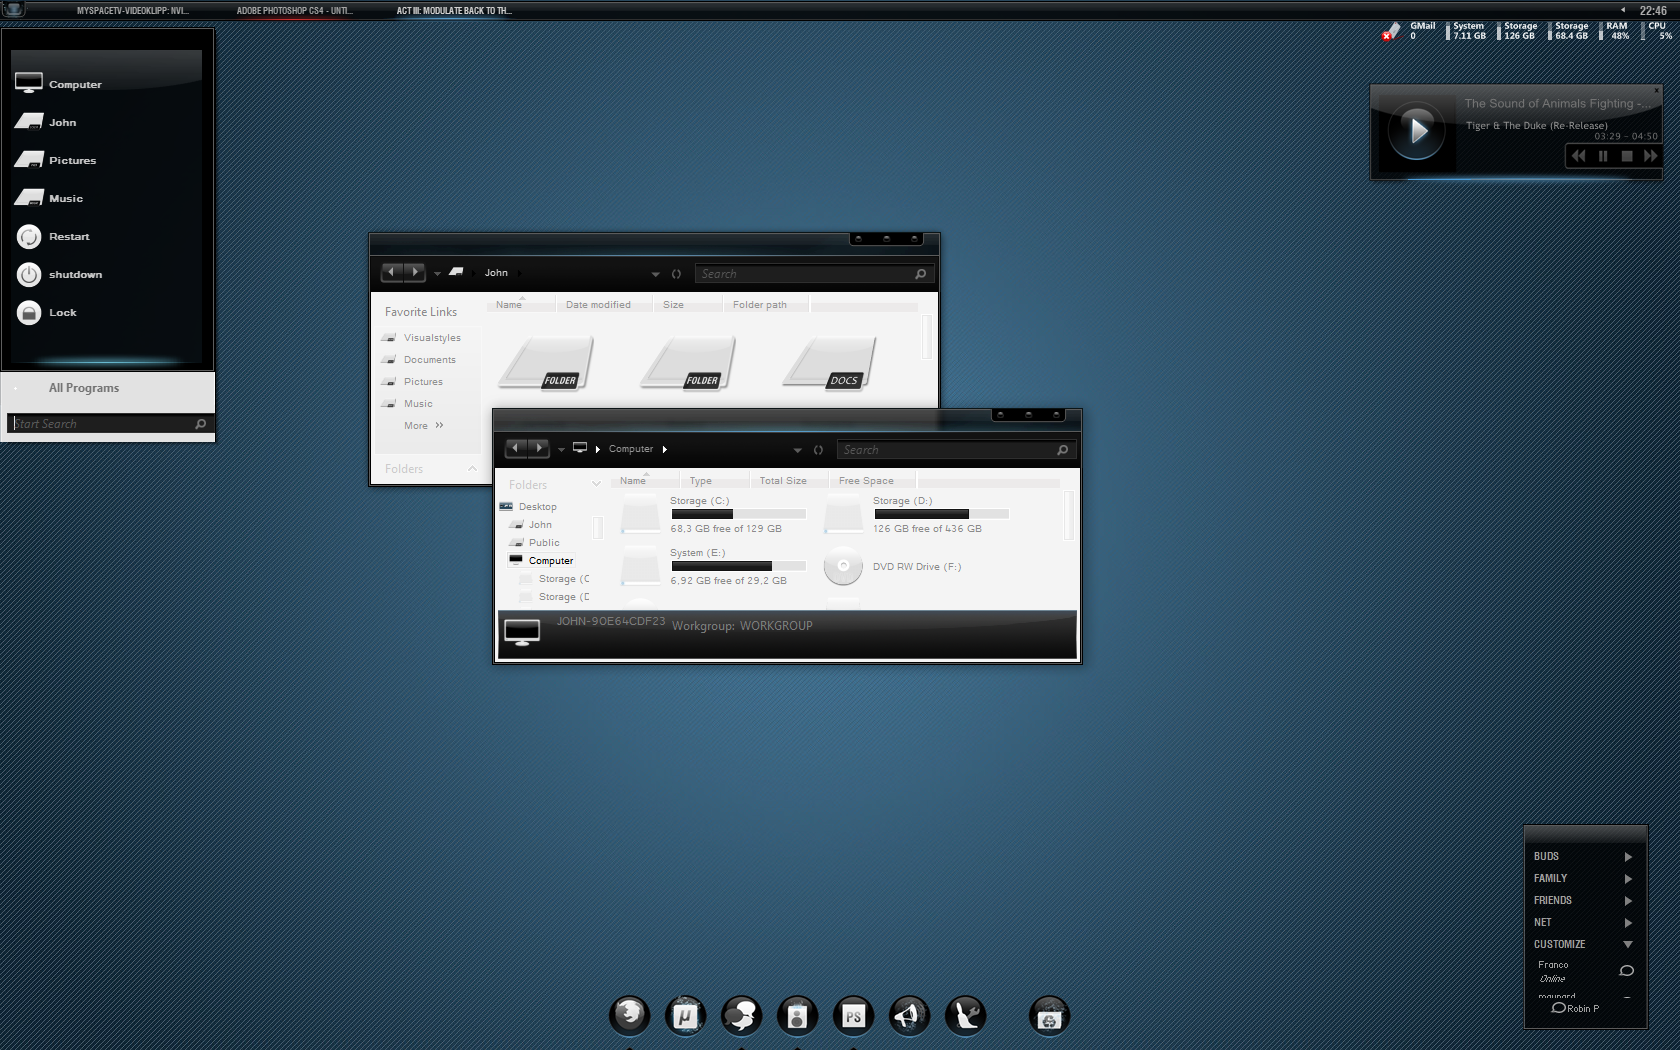Open uTorrent from the dock

[685, 1016]
